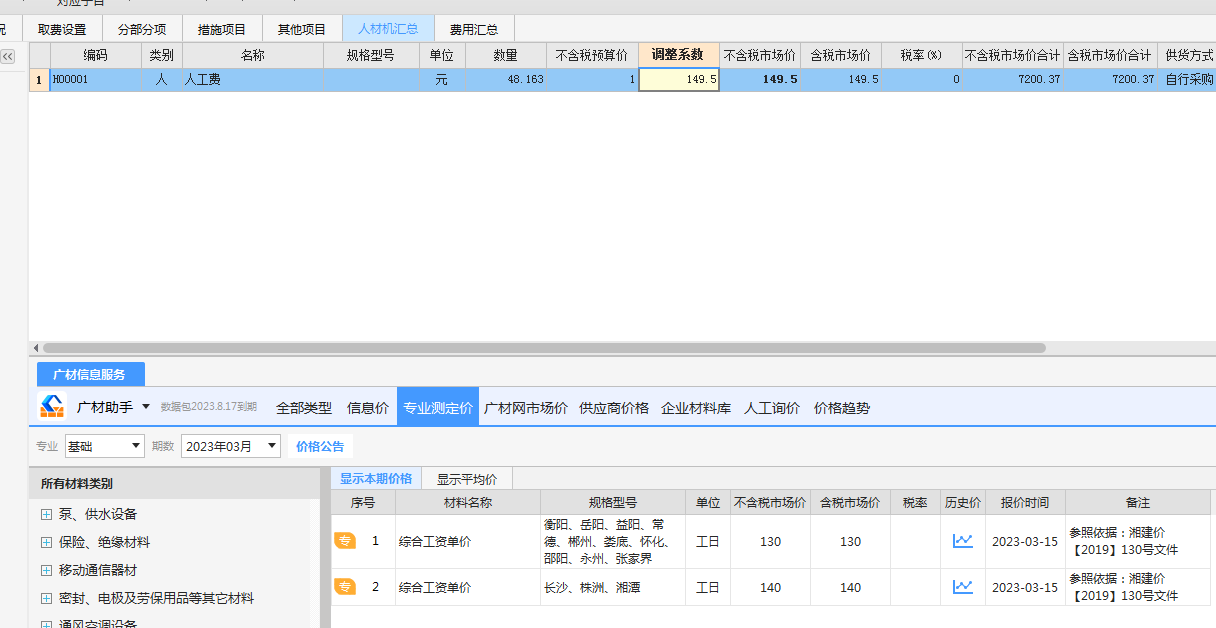Viewport: 1216px width, 628px height.
Task: Select 价格趋势 tab
Action: [x=842, y=407]
